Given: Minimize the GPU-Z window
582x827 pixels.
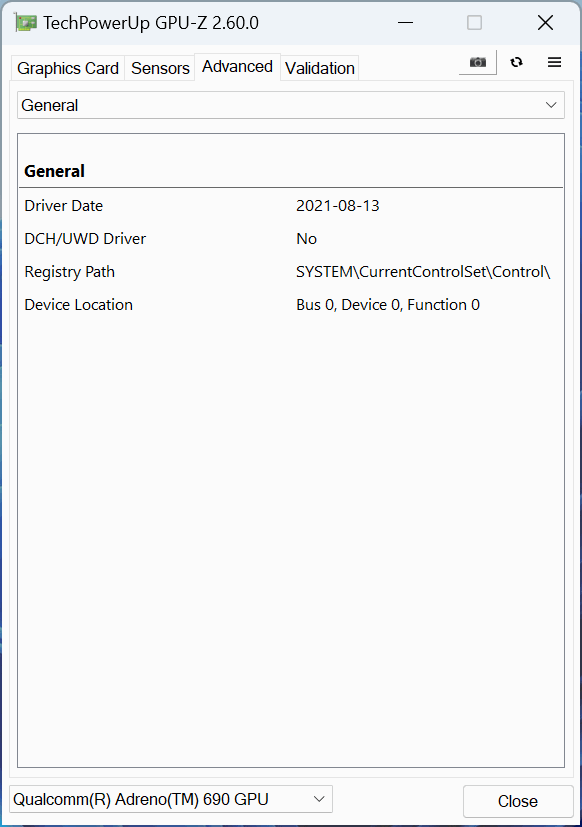Looking at the screenshot, I should tap(405, 23).
